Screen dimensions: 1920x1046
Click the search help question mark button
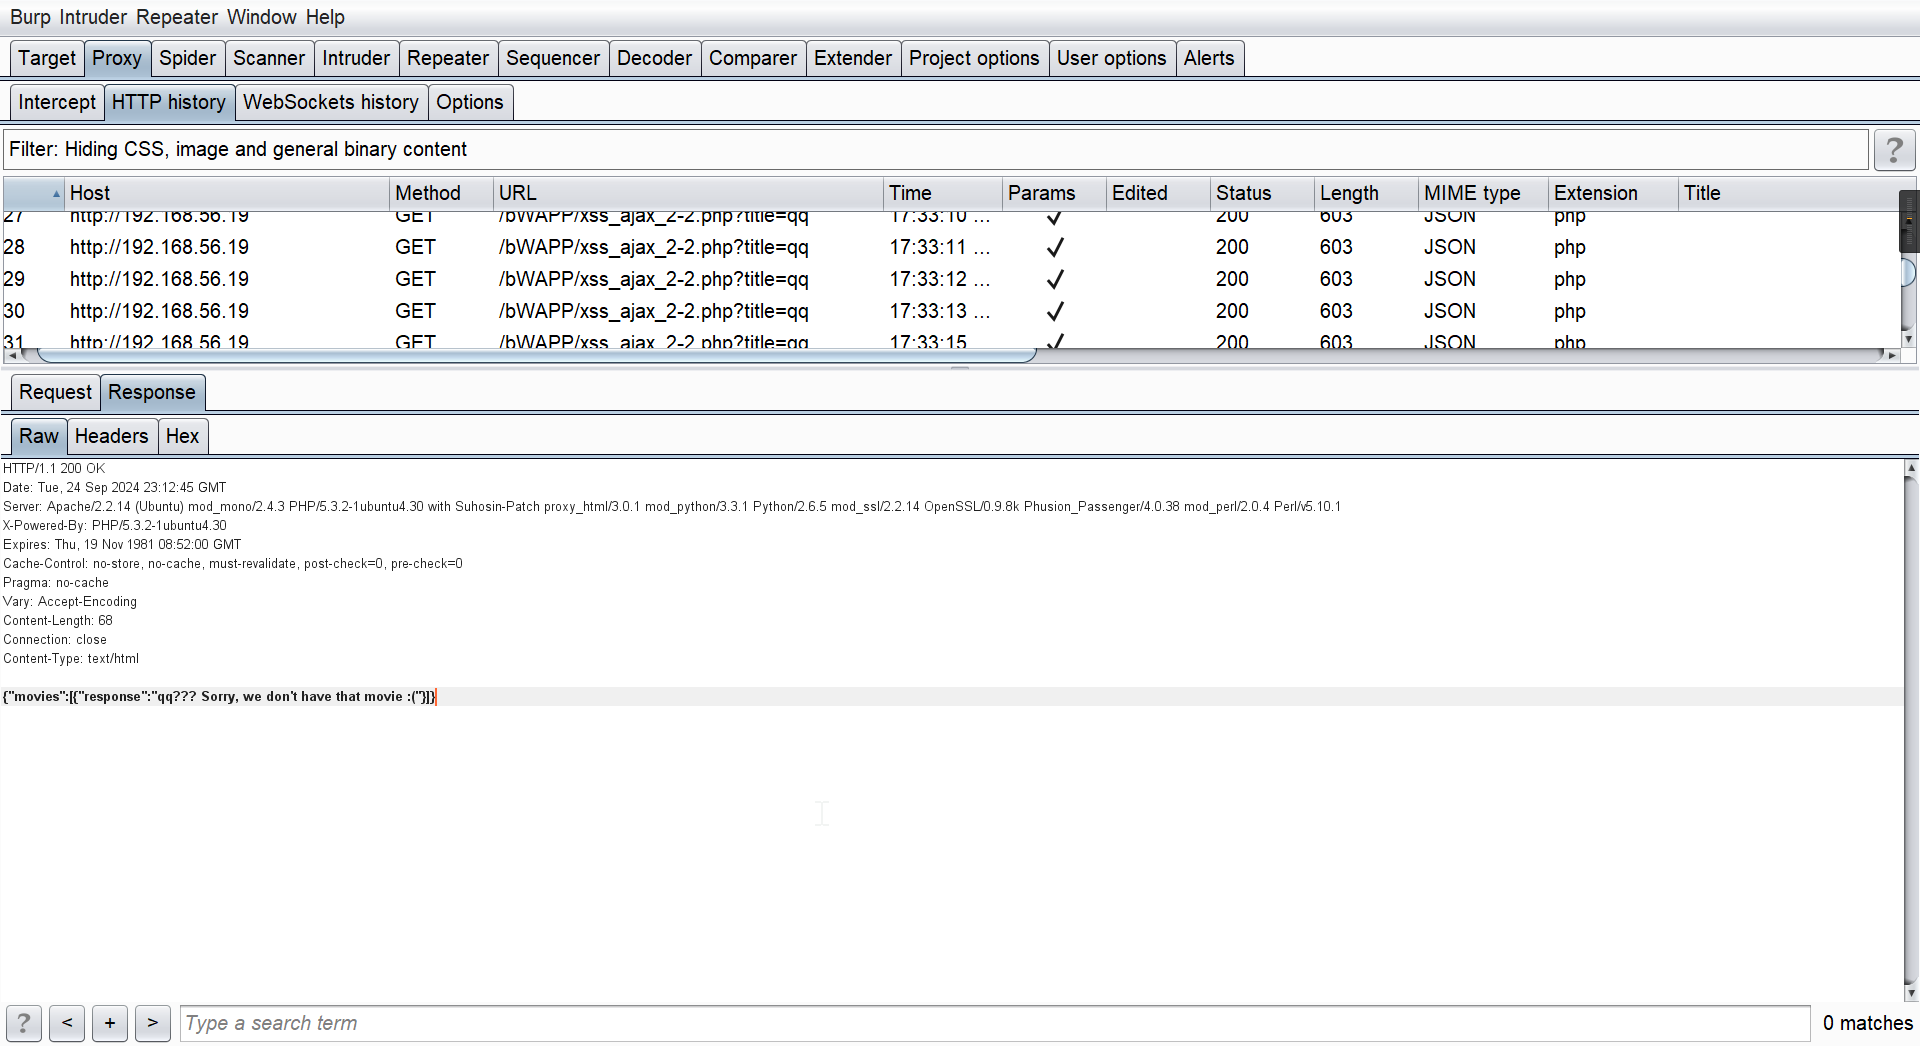coord(24,1023)
